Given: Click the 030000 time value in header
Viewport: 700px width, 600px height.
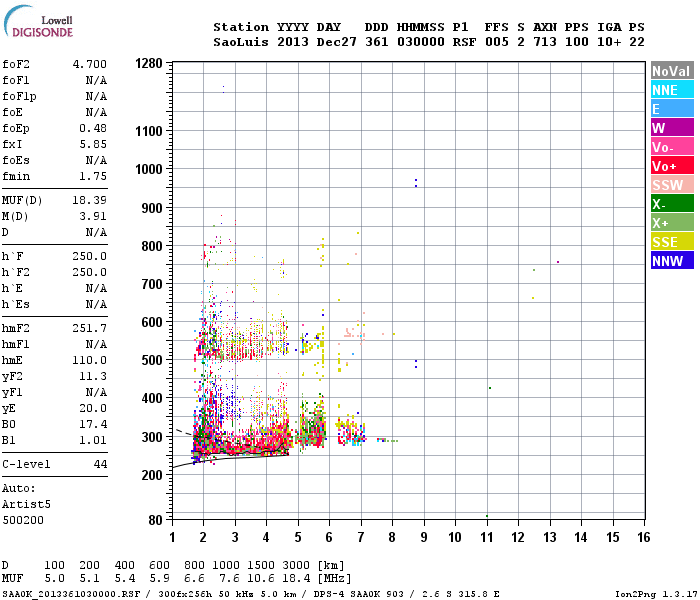Looking at the screenshot, I should click(x=421, y=42).
